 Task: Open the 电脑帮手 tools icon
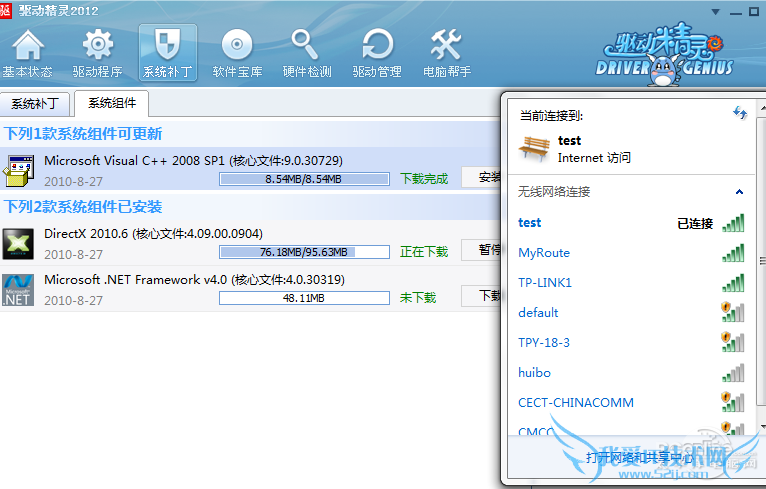point(447,54)
